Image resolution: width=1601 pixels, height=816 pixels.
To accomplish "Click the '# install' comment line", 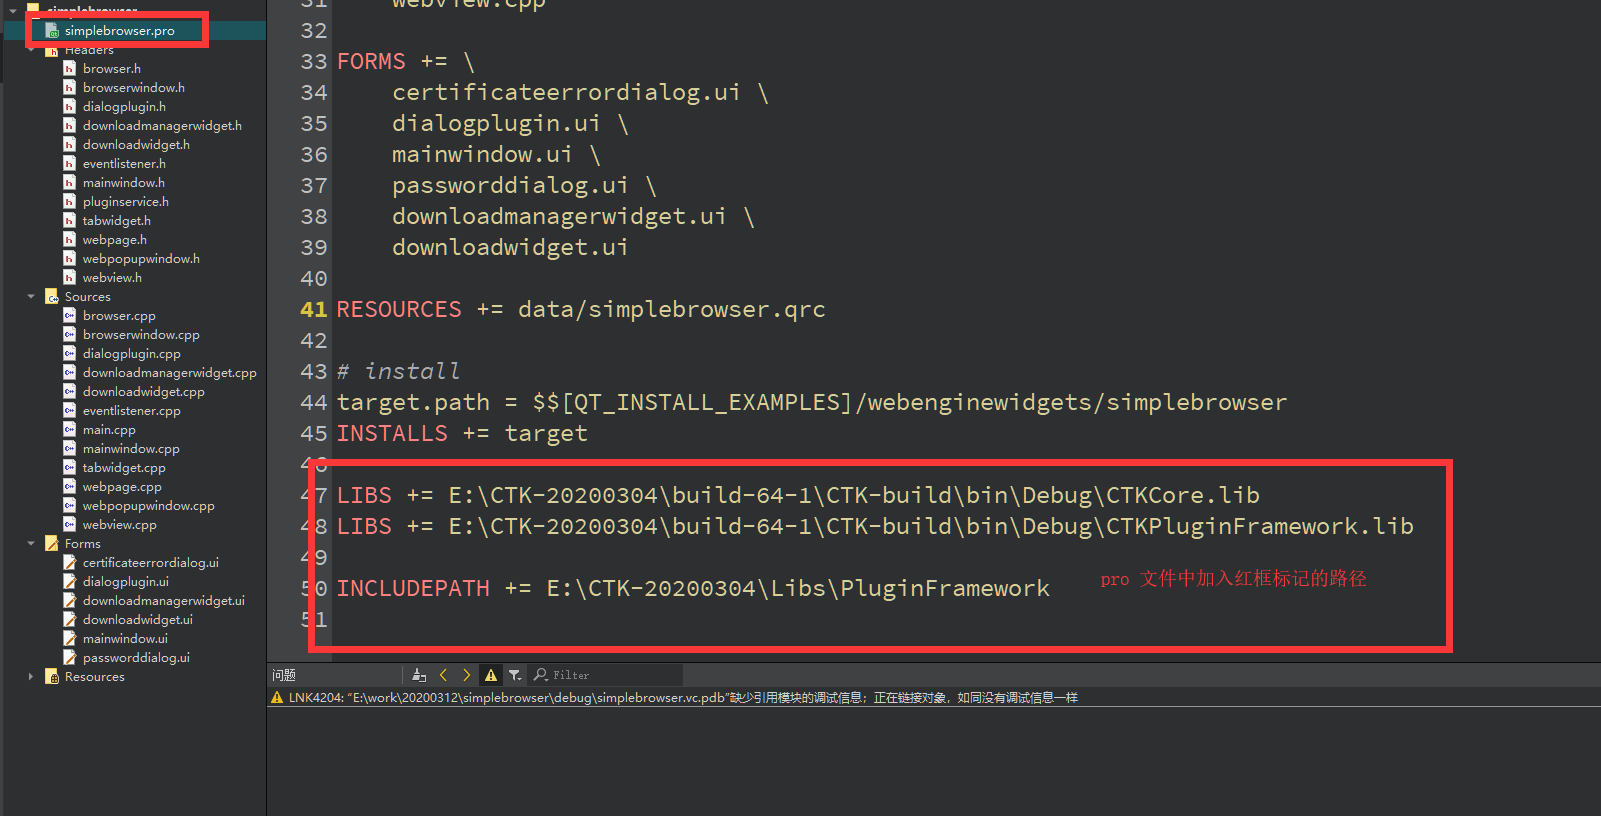I will pyautogui.click(x=398, y=372).
